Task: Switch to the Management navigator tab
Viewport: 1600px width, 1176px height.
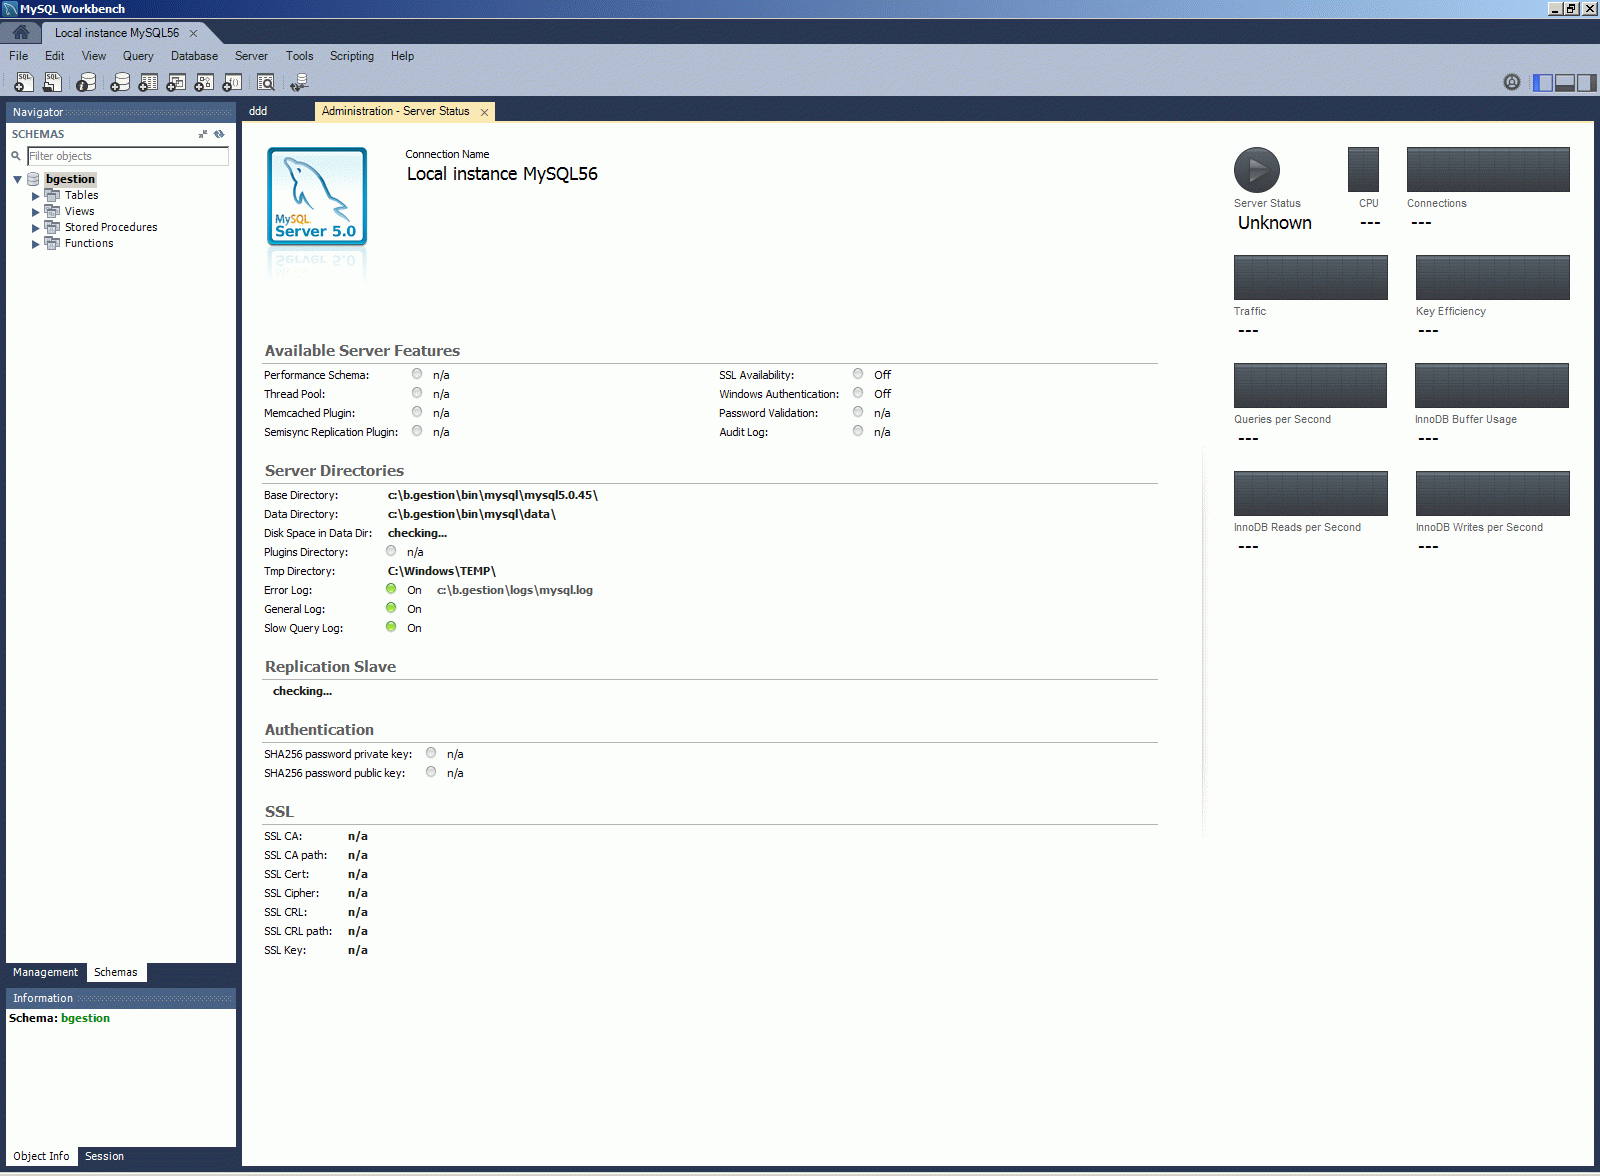Action: [x=45, y=972]
